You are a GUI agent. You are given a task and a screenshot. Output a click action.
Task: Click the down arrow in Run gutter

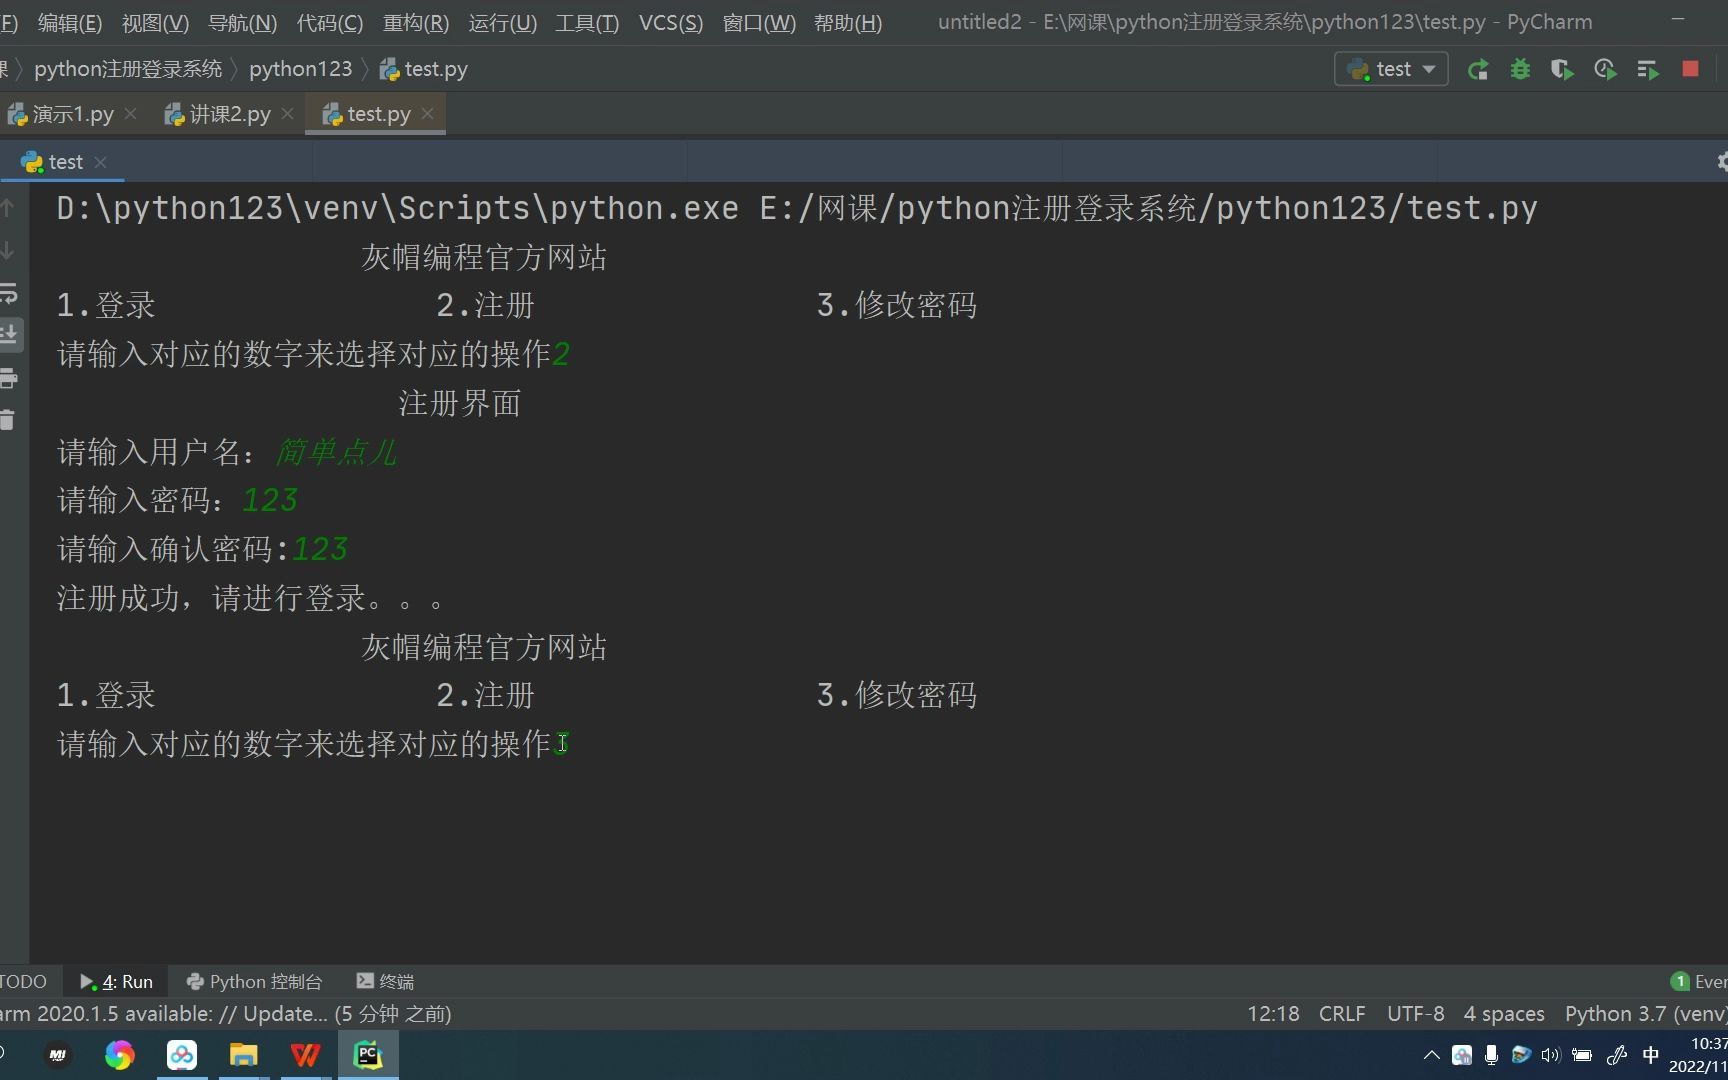coord(8,250)
